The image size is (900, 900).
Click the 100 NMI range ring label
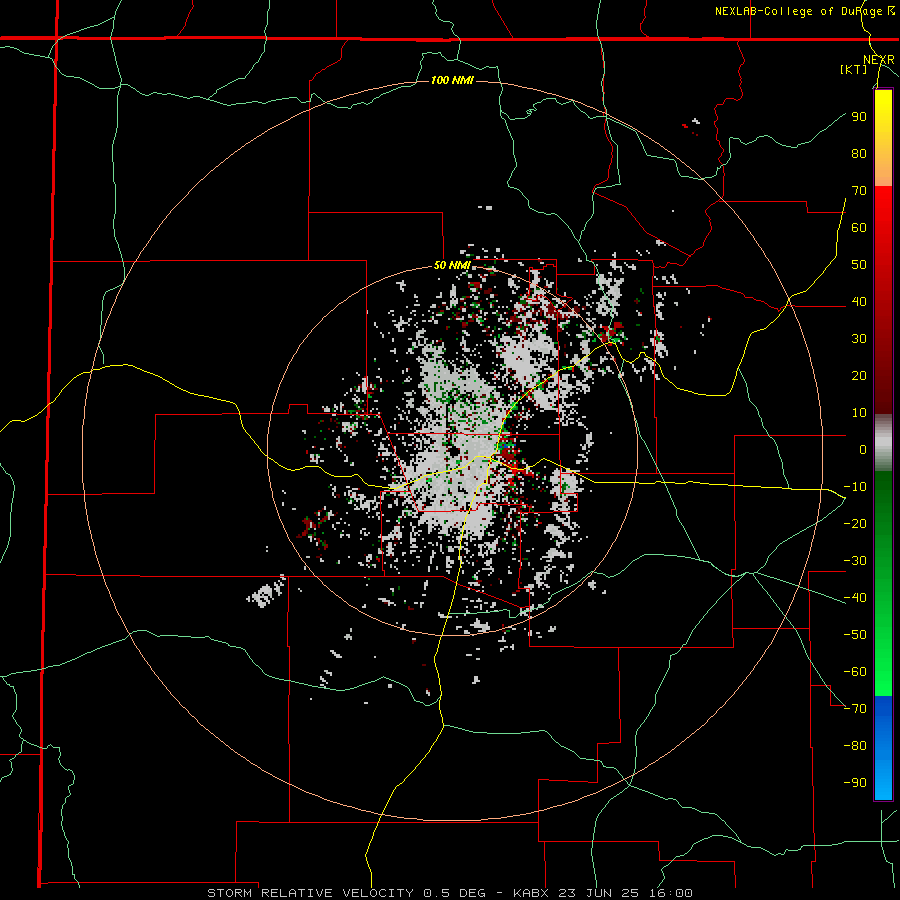tap(452, 80)
